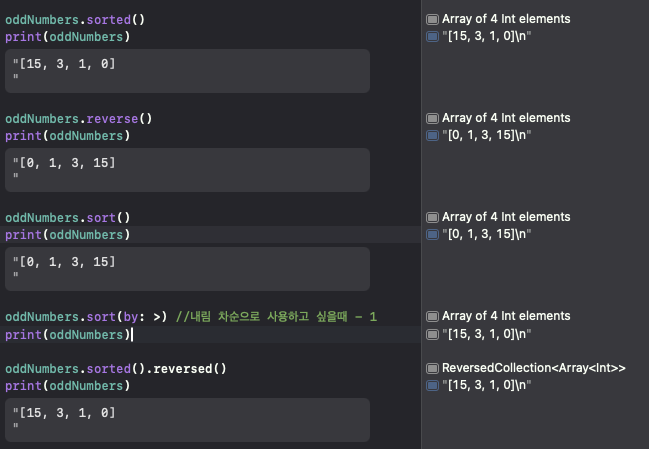Screen dimensions: 649x449
Task: Show result icon for oddNumbers.sort() row
Action: click(432, 217)
